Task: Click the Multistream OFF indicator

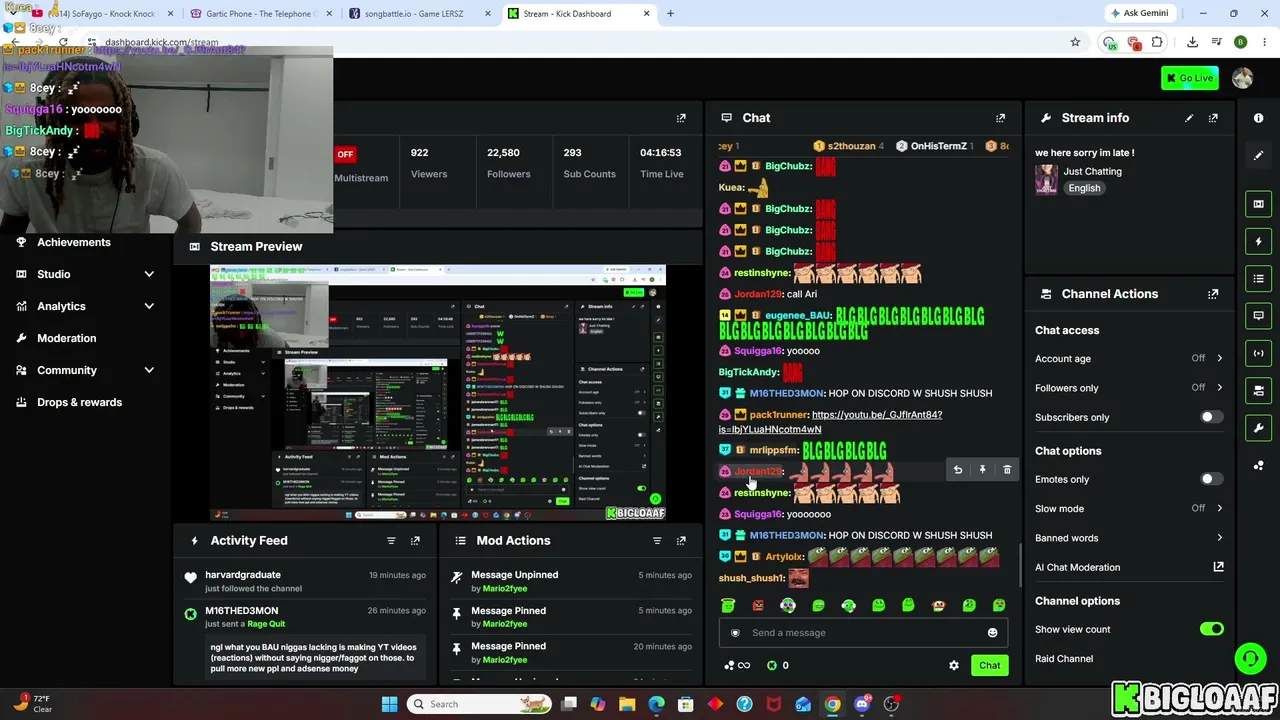Action: click(x=345, y=154)
